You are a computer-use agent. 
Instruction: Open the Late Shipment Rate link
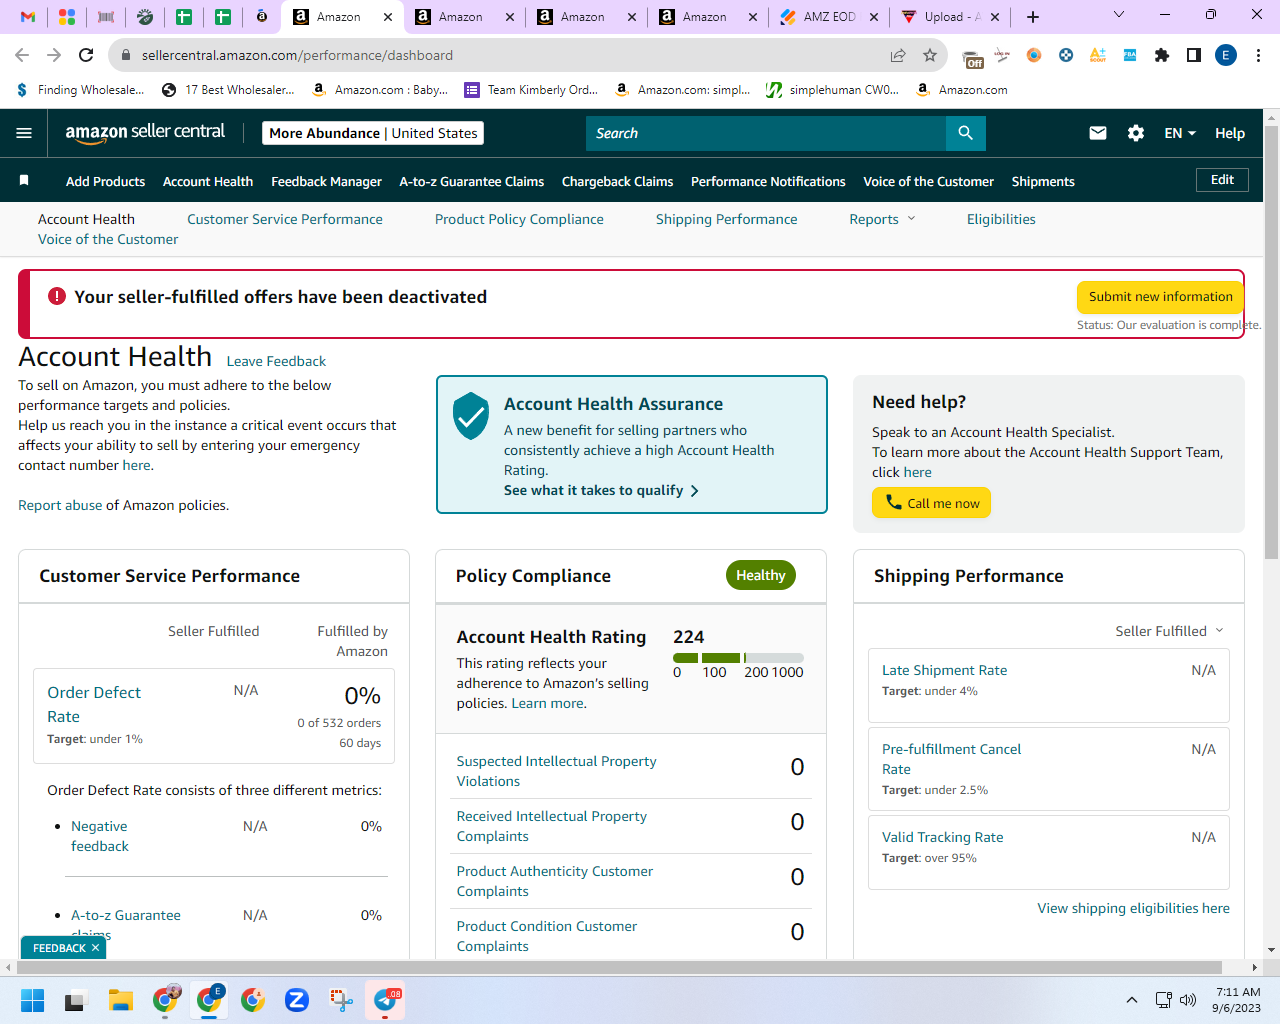pyautogui.click(x=944, y=670)
